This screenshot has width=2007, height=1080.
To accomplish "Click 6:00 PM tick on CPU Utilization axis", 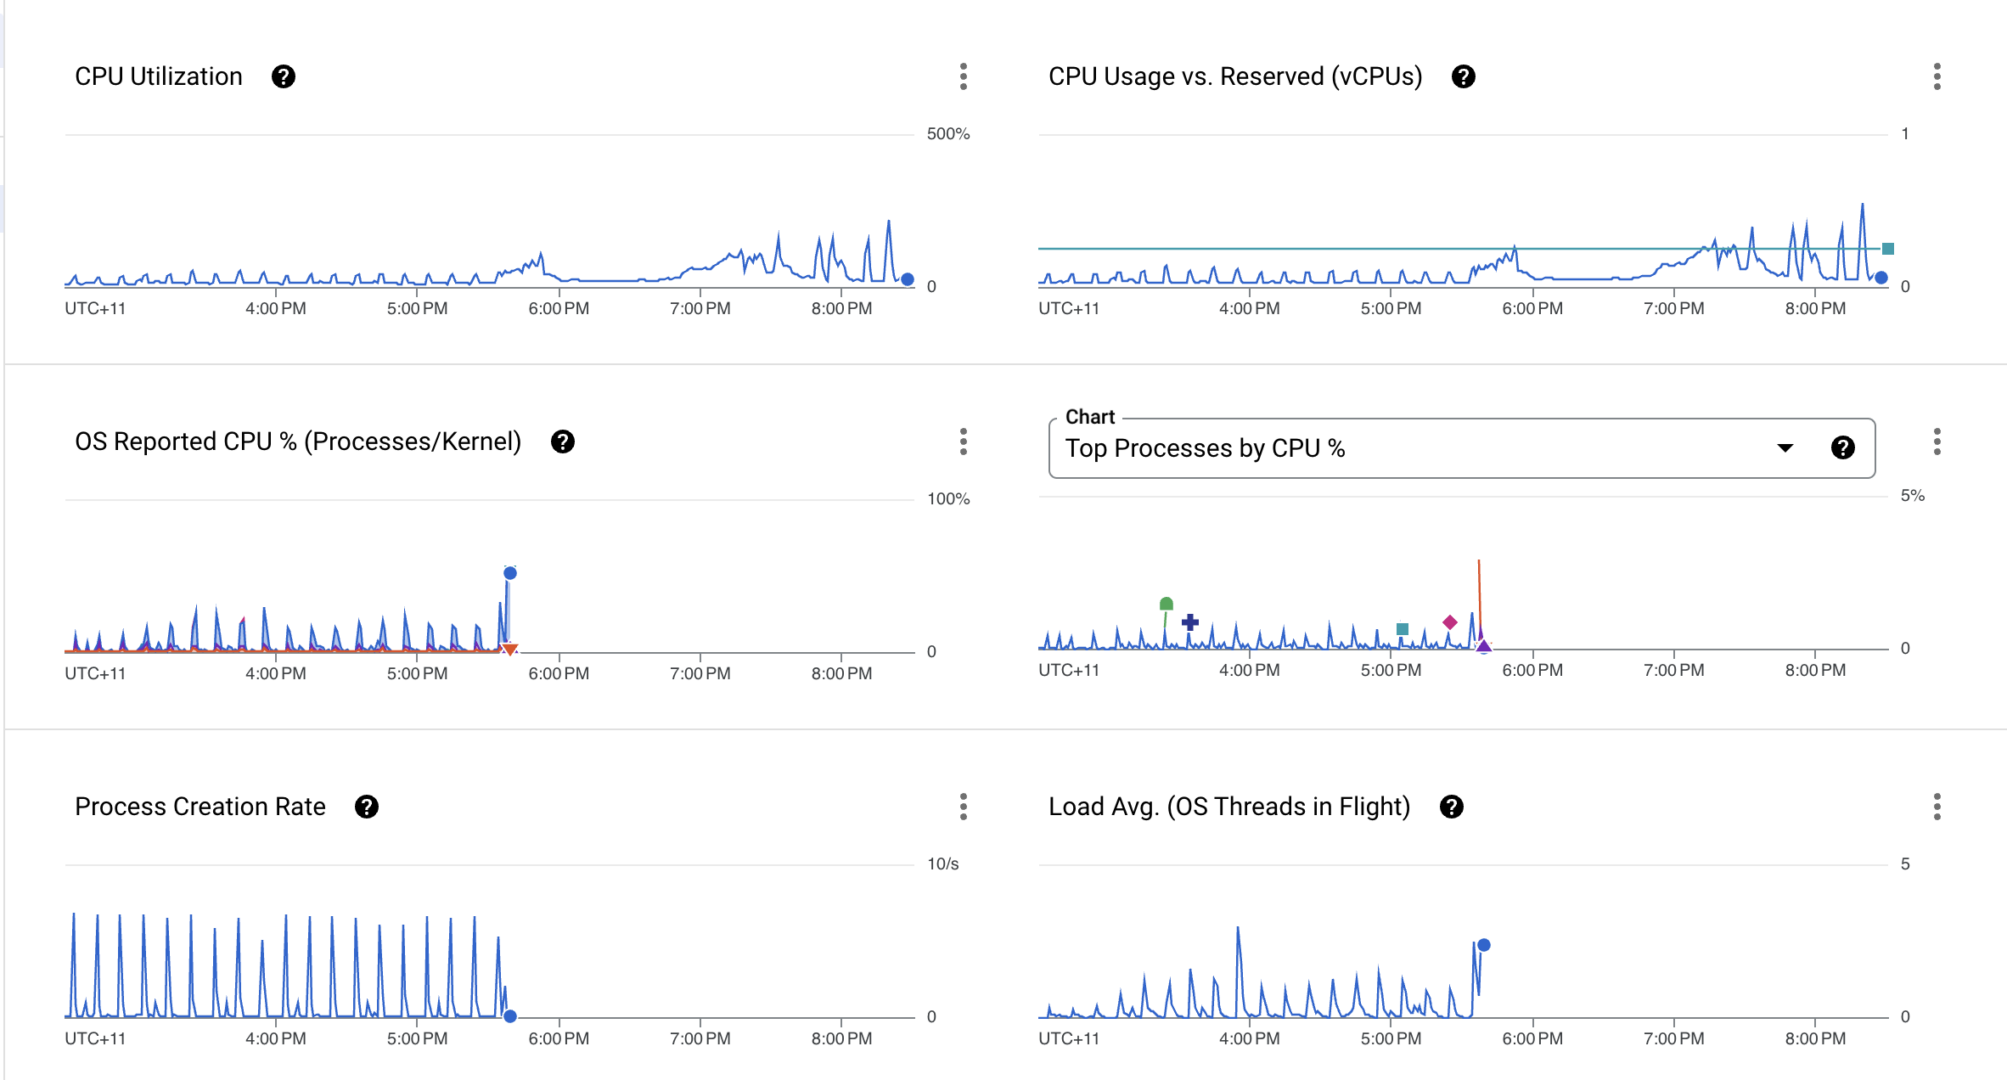I will point(559,309).
